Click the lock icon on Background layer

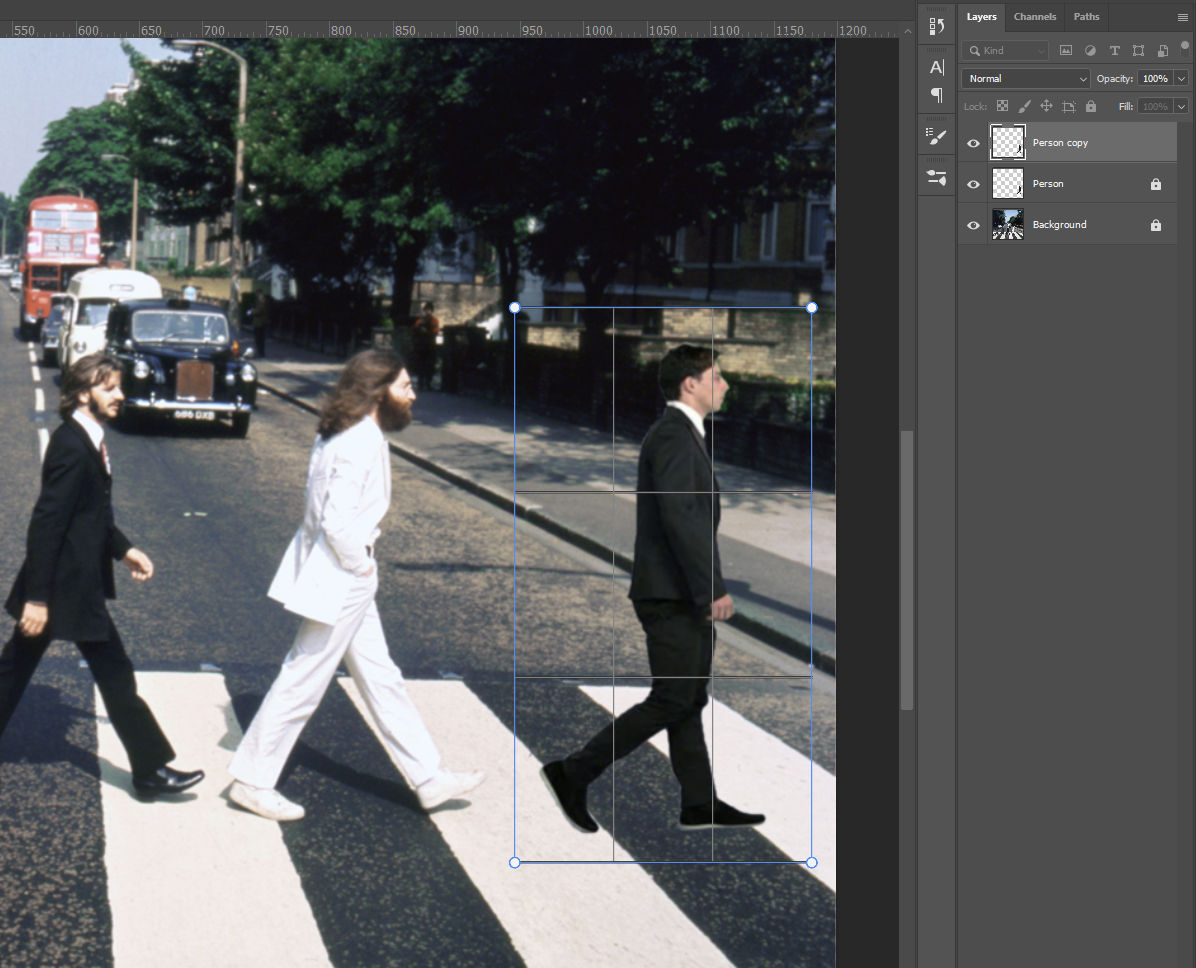tap(1156, 225)
